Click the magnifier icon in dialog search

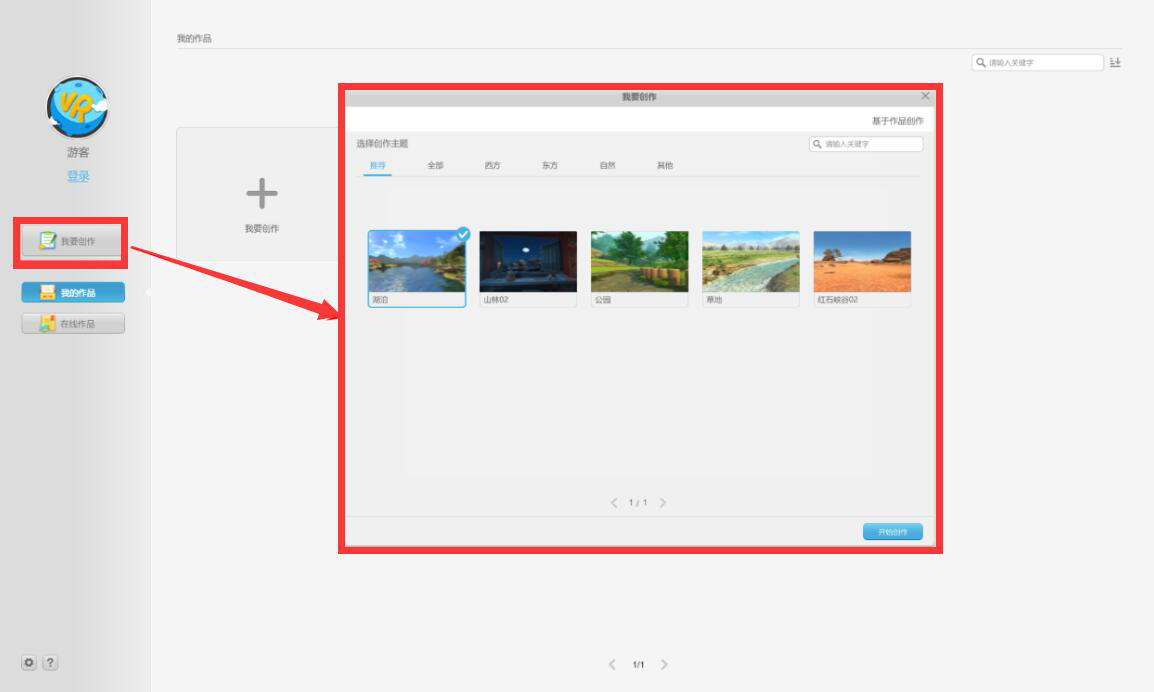(x=817, y=144)
